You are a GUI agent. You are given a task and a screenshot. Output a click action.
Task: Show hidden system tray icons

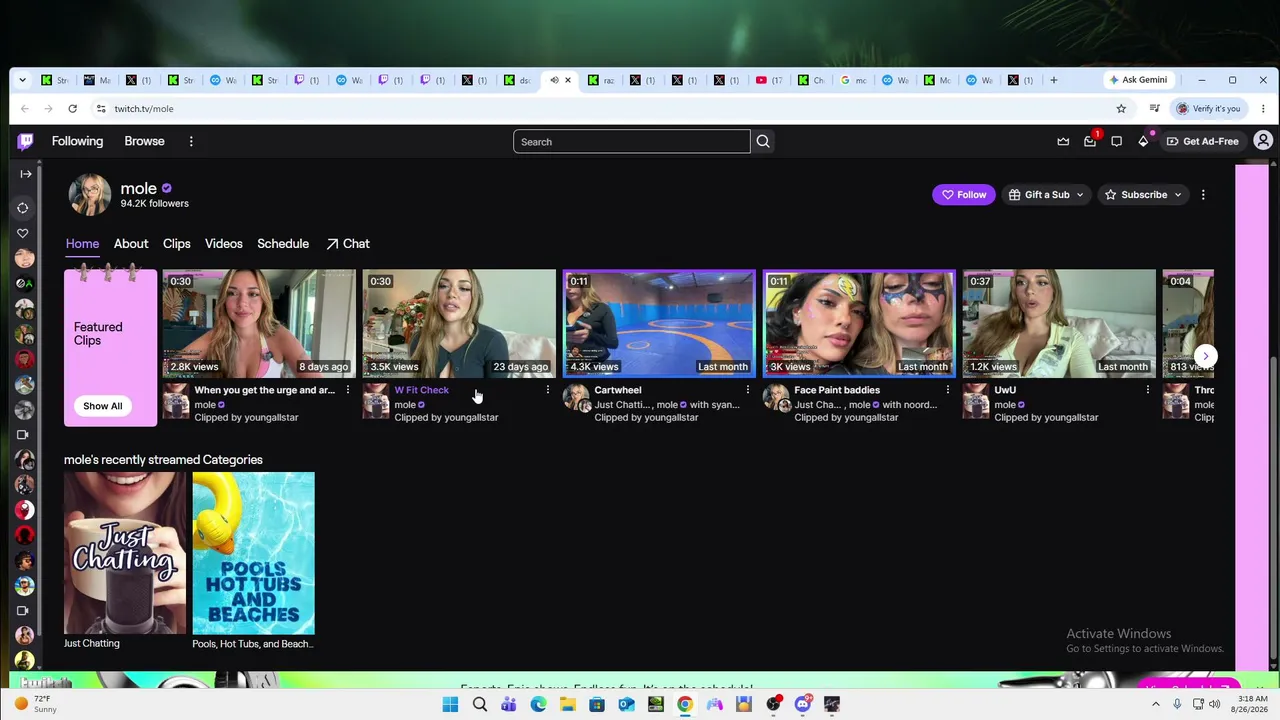1156,704
